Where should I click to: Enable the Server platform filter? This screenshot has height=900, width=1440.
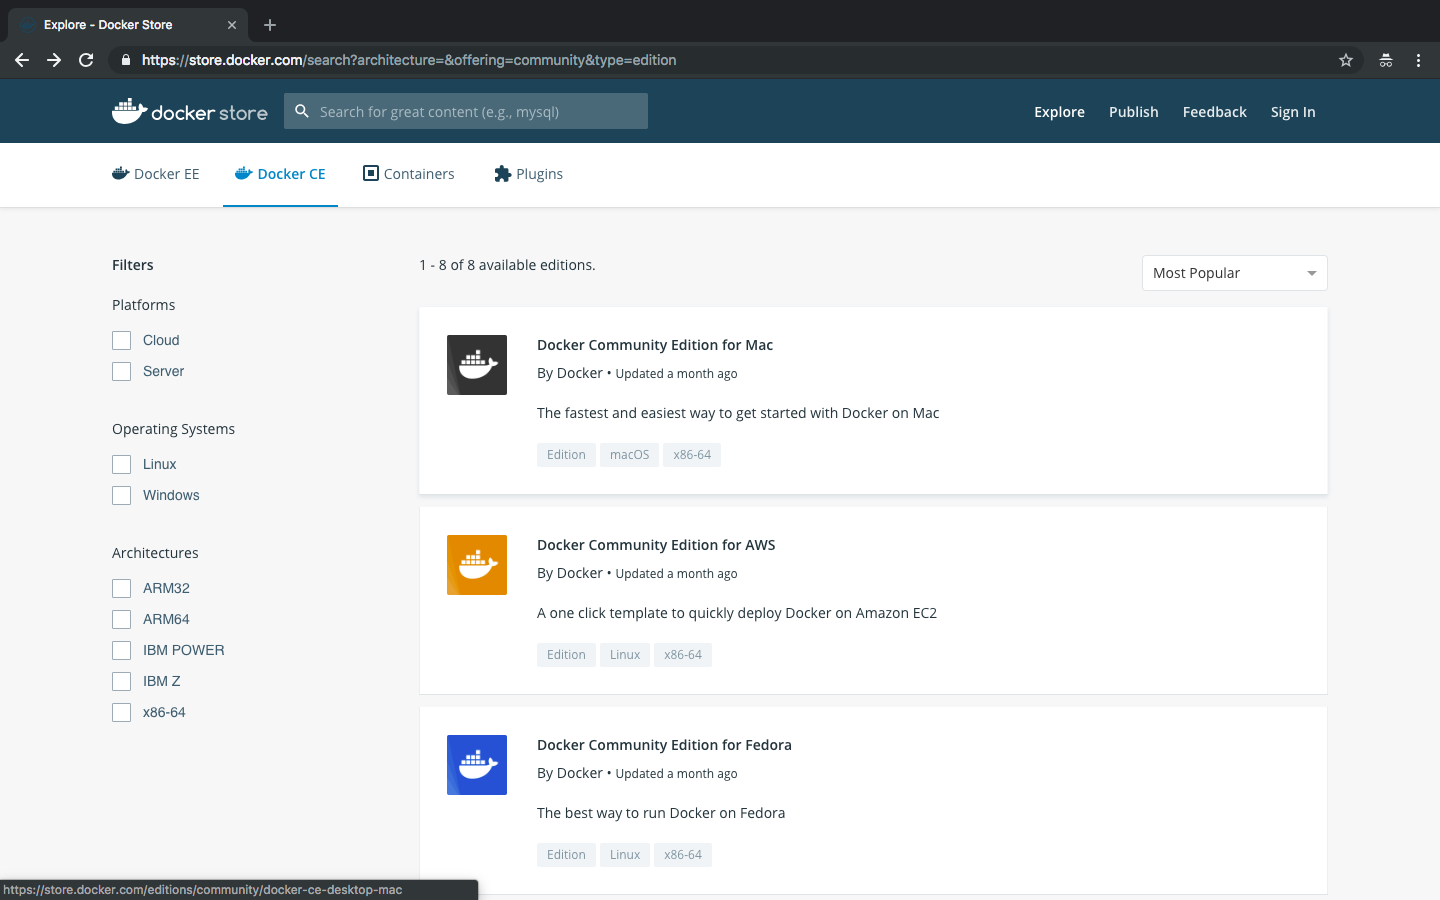coord(122,372)
